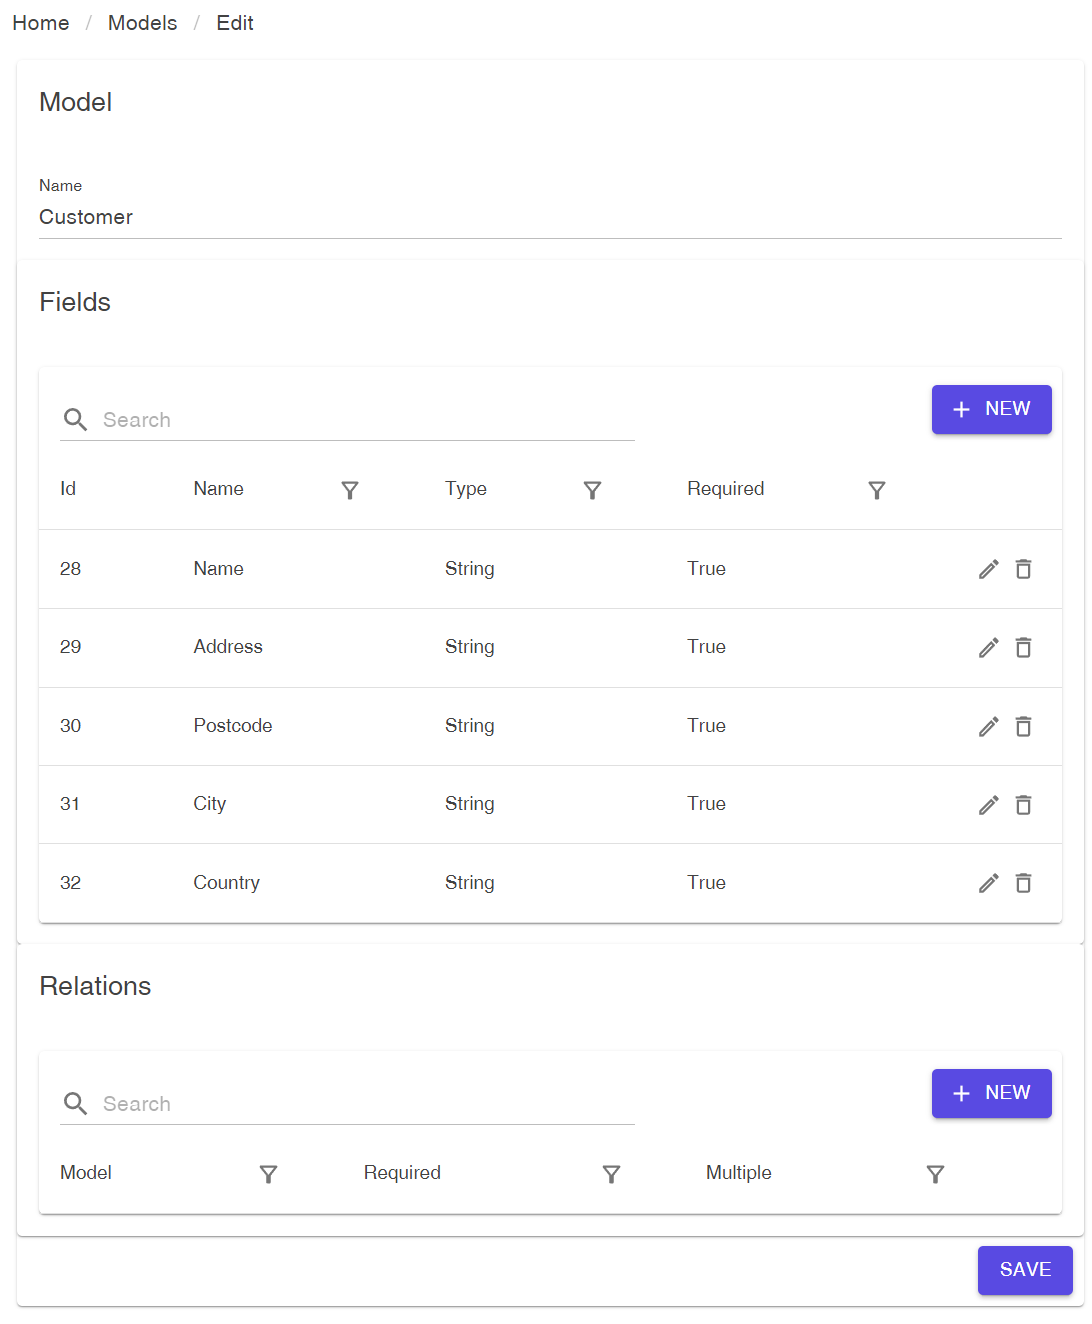Edit the Postcode field row
1092x1324 pixels.
click(x=988, y=726)
